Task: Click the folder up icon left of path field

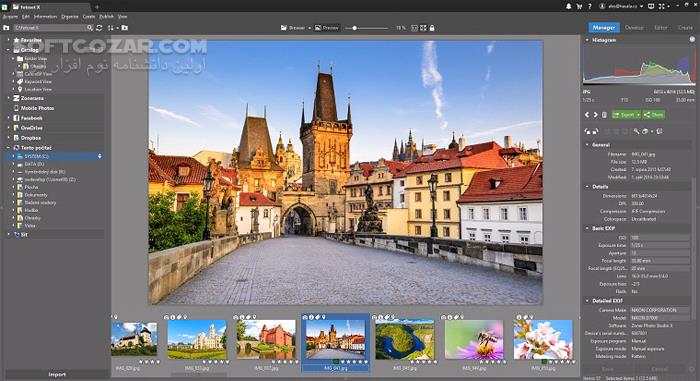Action: pos(6,28)
